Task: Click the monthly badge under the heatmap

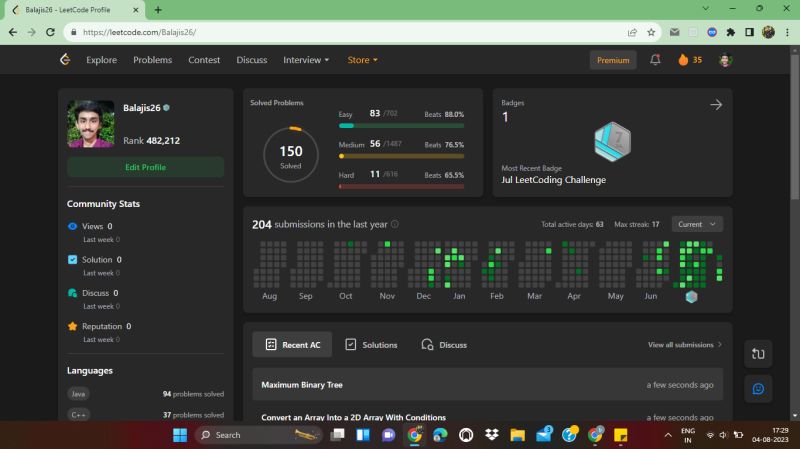Action: [x=691, y=296]
